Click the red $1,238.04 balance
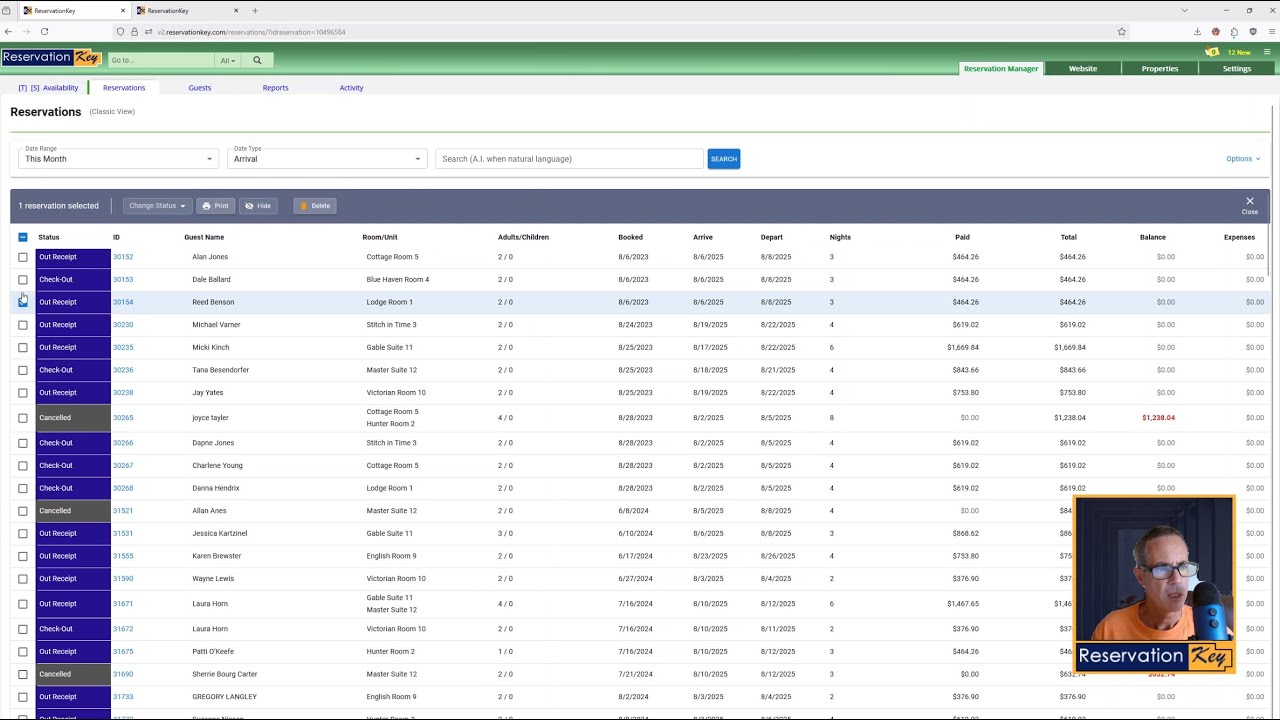Image resolution: width=1280 pixels, height=720 pixels. pos(1158,418)
